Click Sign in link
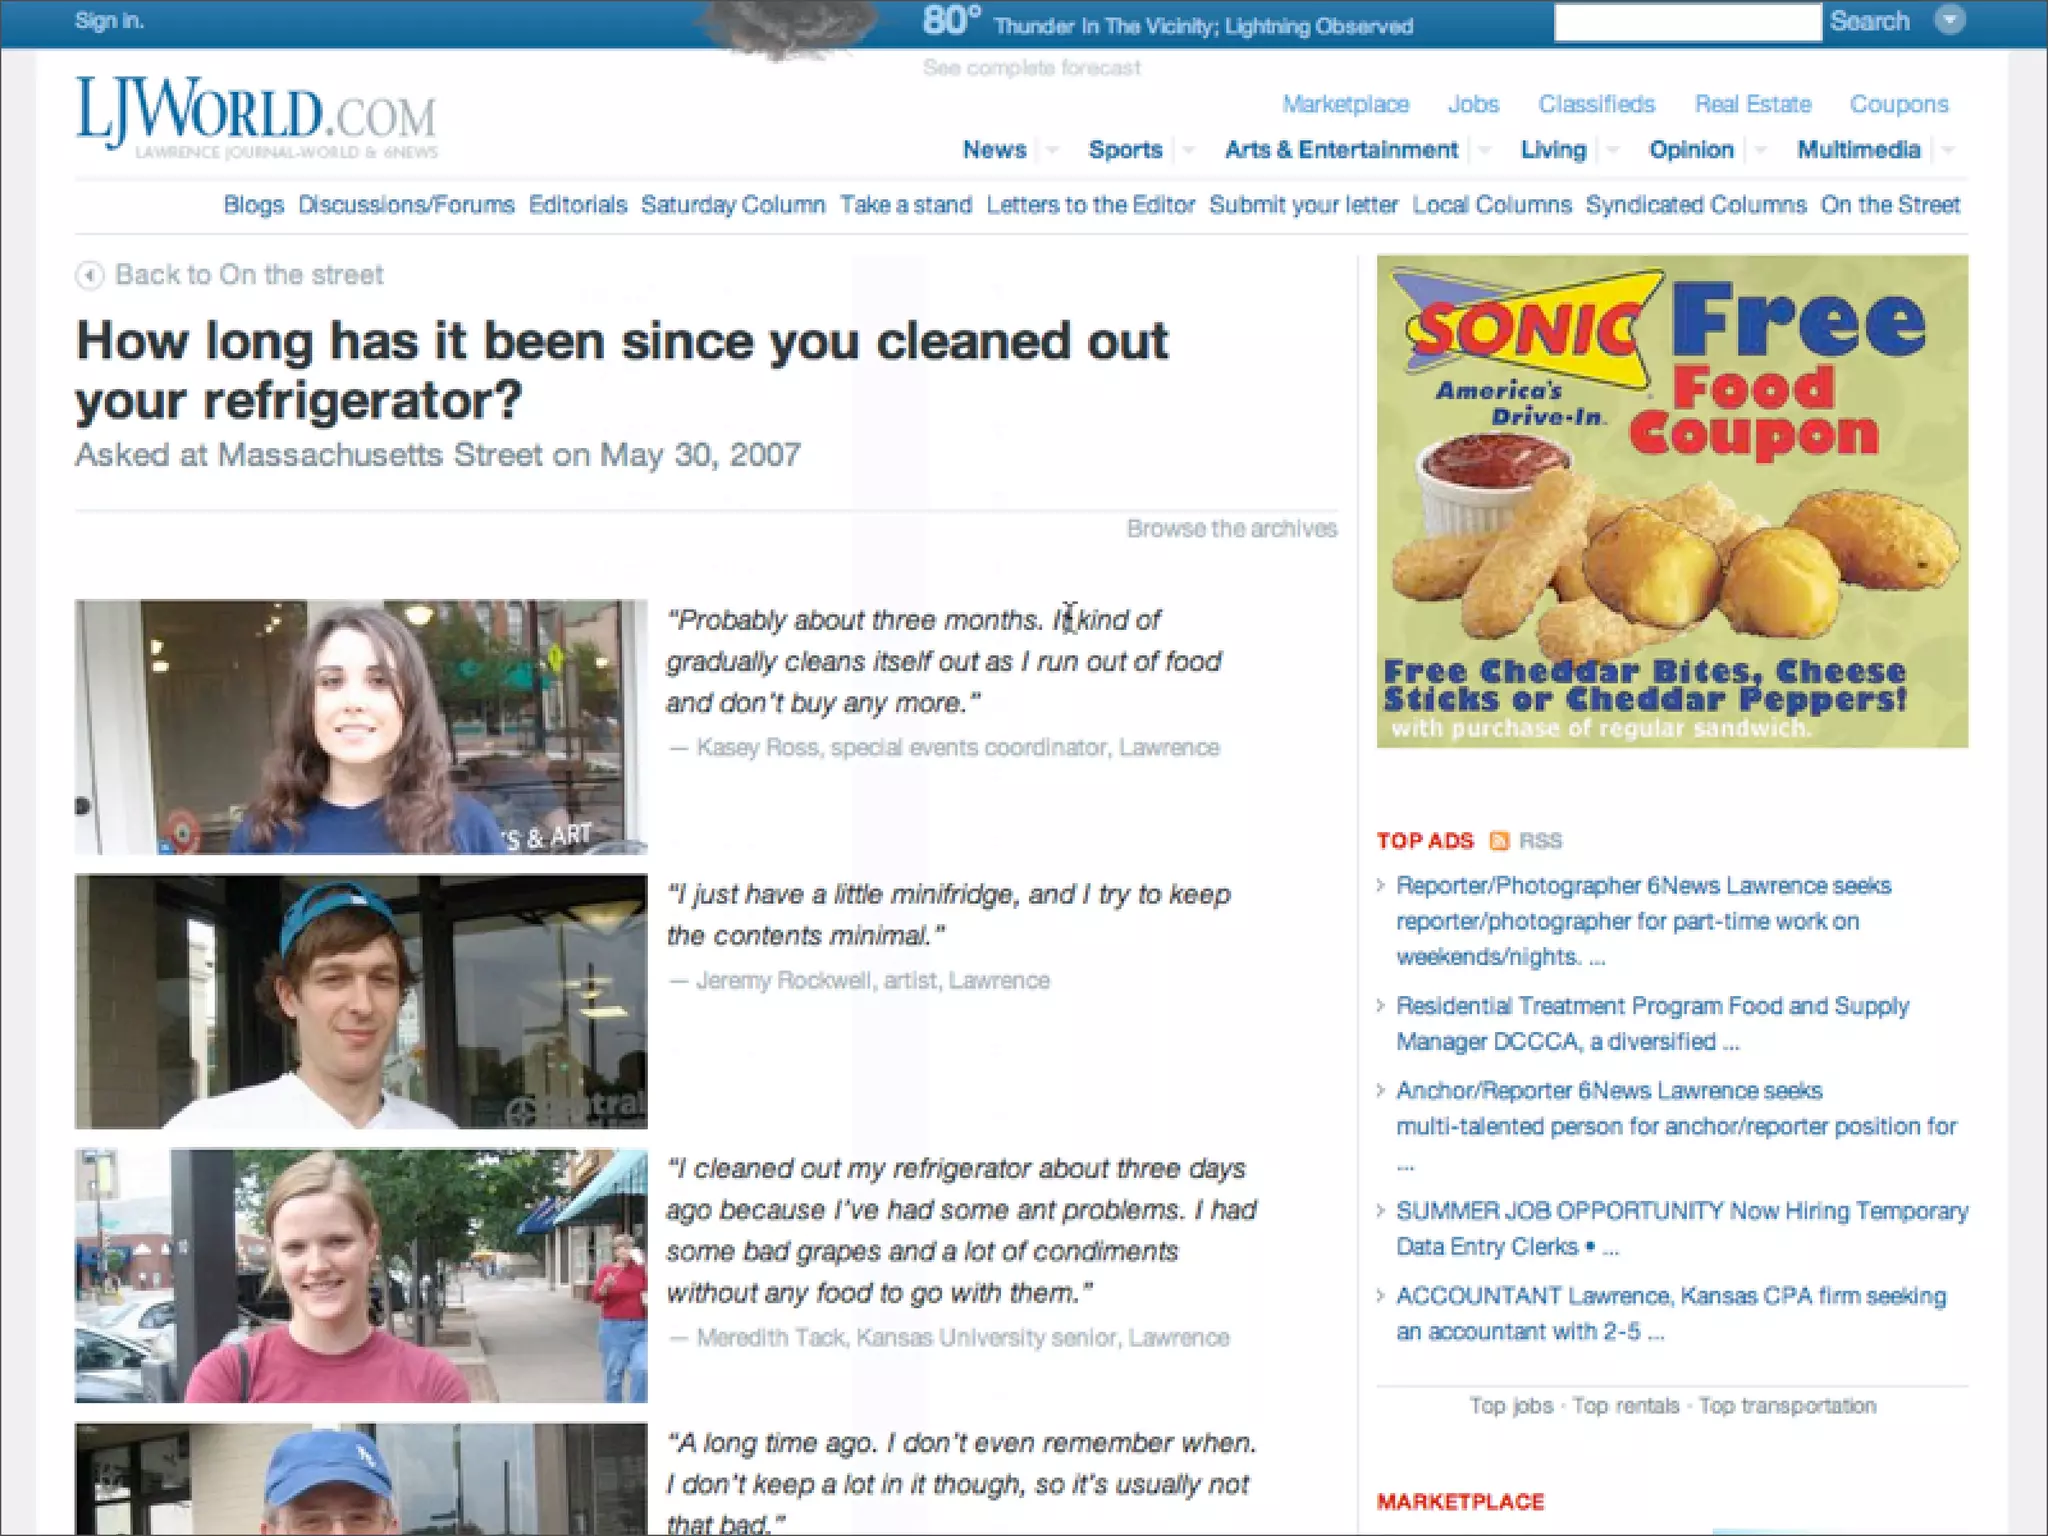This screenshot has height=1536, width=2048. (x=109, y=21)
